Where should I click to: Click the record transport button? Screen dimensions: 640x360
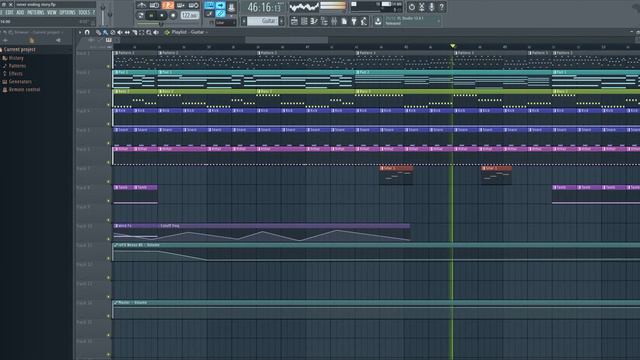173,16
